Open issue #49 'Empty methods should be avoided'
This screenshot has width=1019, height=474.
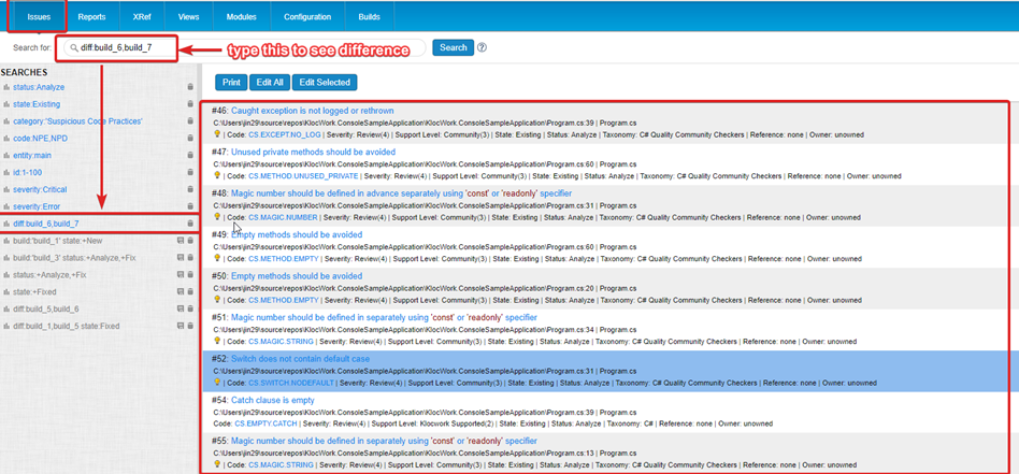pyautogui.click(x=296, y=235)
